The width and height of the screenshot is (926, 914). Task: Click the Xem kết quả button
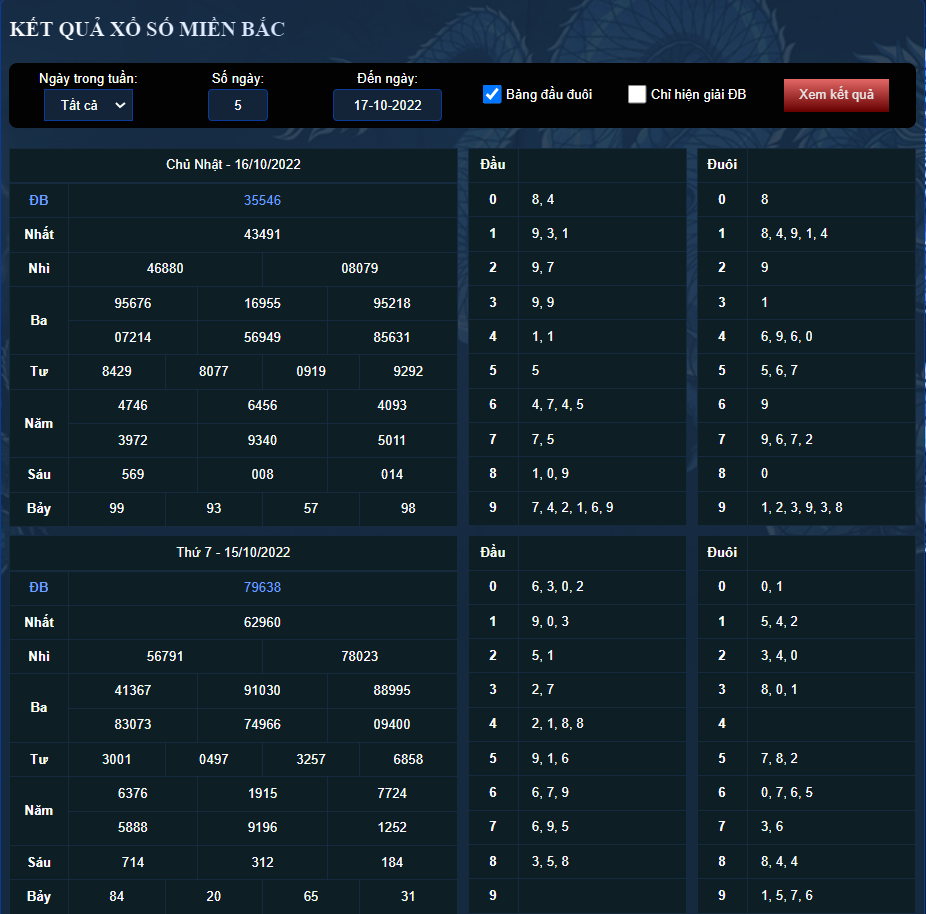tap(836, 94)
